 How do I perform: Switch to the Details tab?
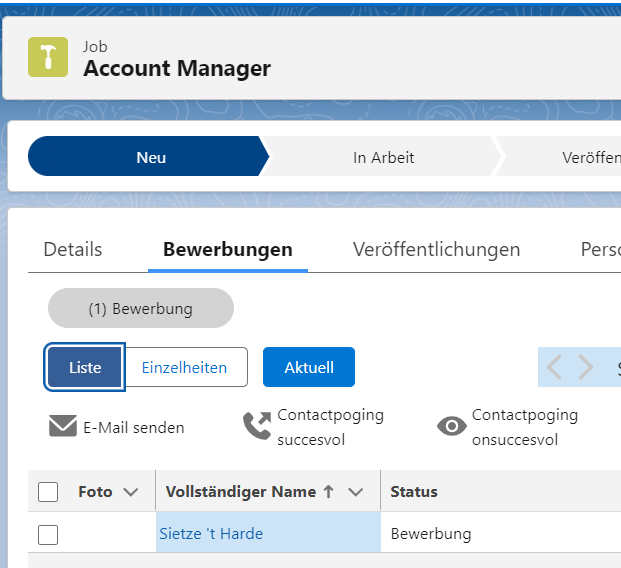[x=73, y=250]
